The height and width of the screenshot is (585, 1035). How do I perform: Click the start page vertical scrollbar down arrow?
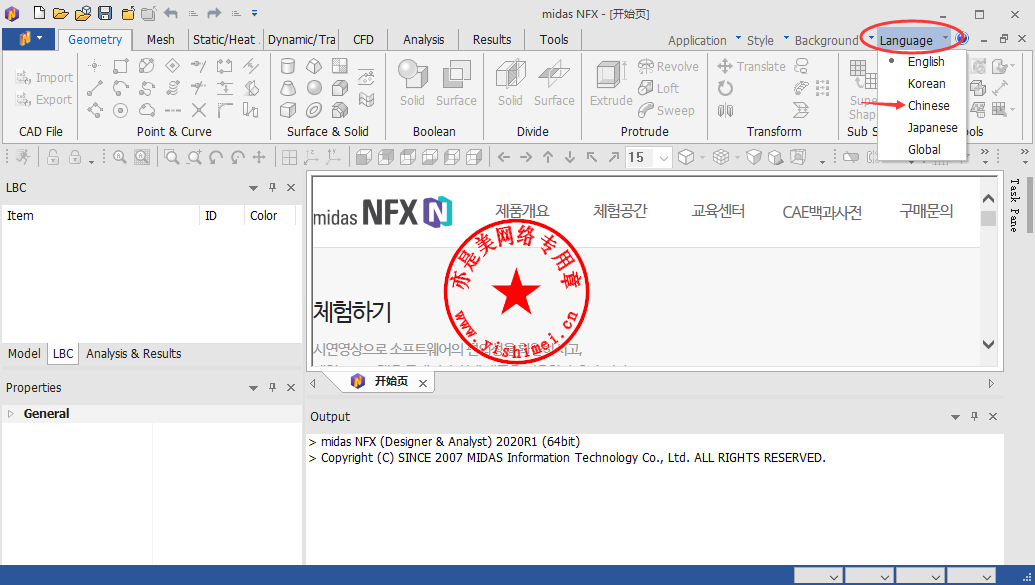988,344
